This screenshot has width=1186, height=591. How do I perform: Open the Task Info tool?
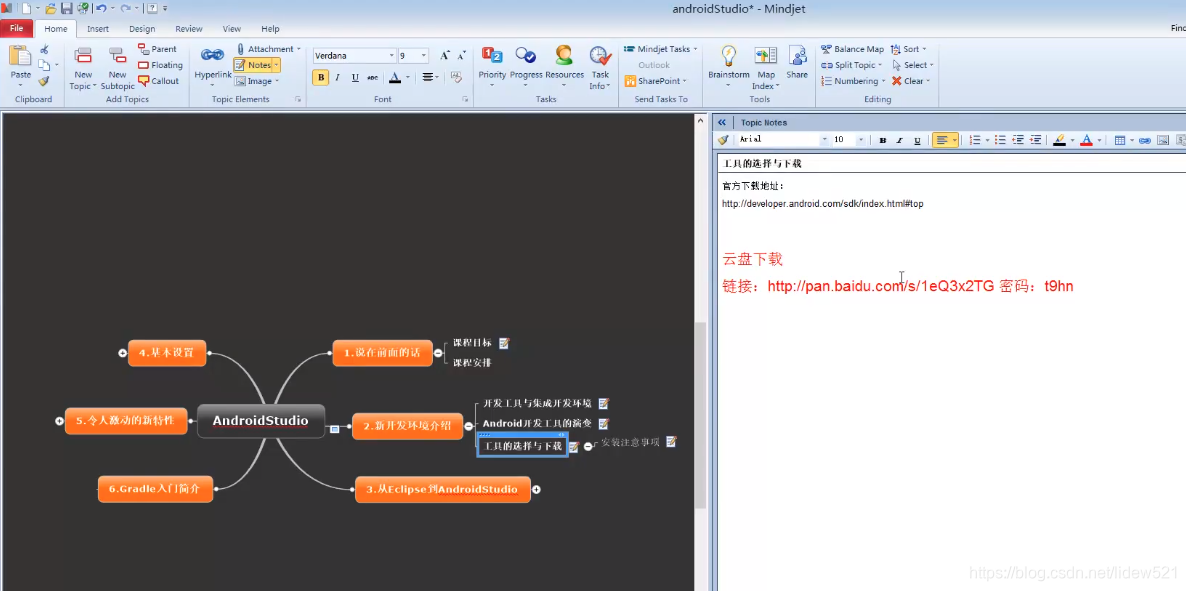click(x=601, y=67)
